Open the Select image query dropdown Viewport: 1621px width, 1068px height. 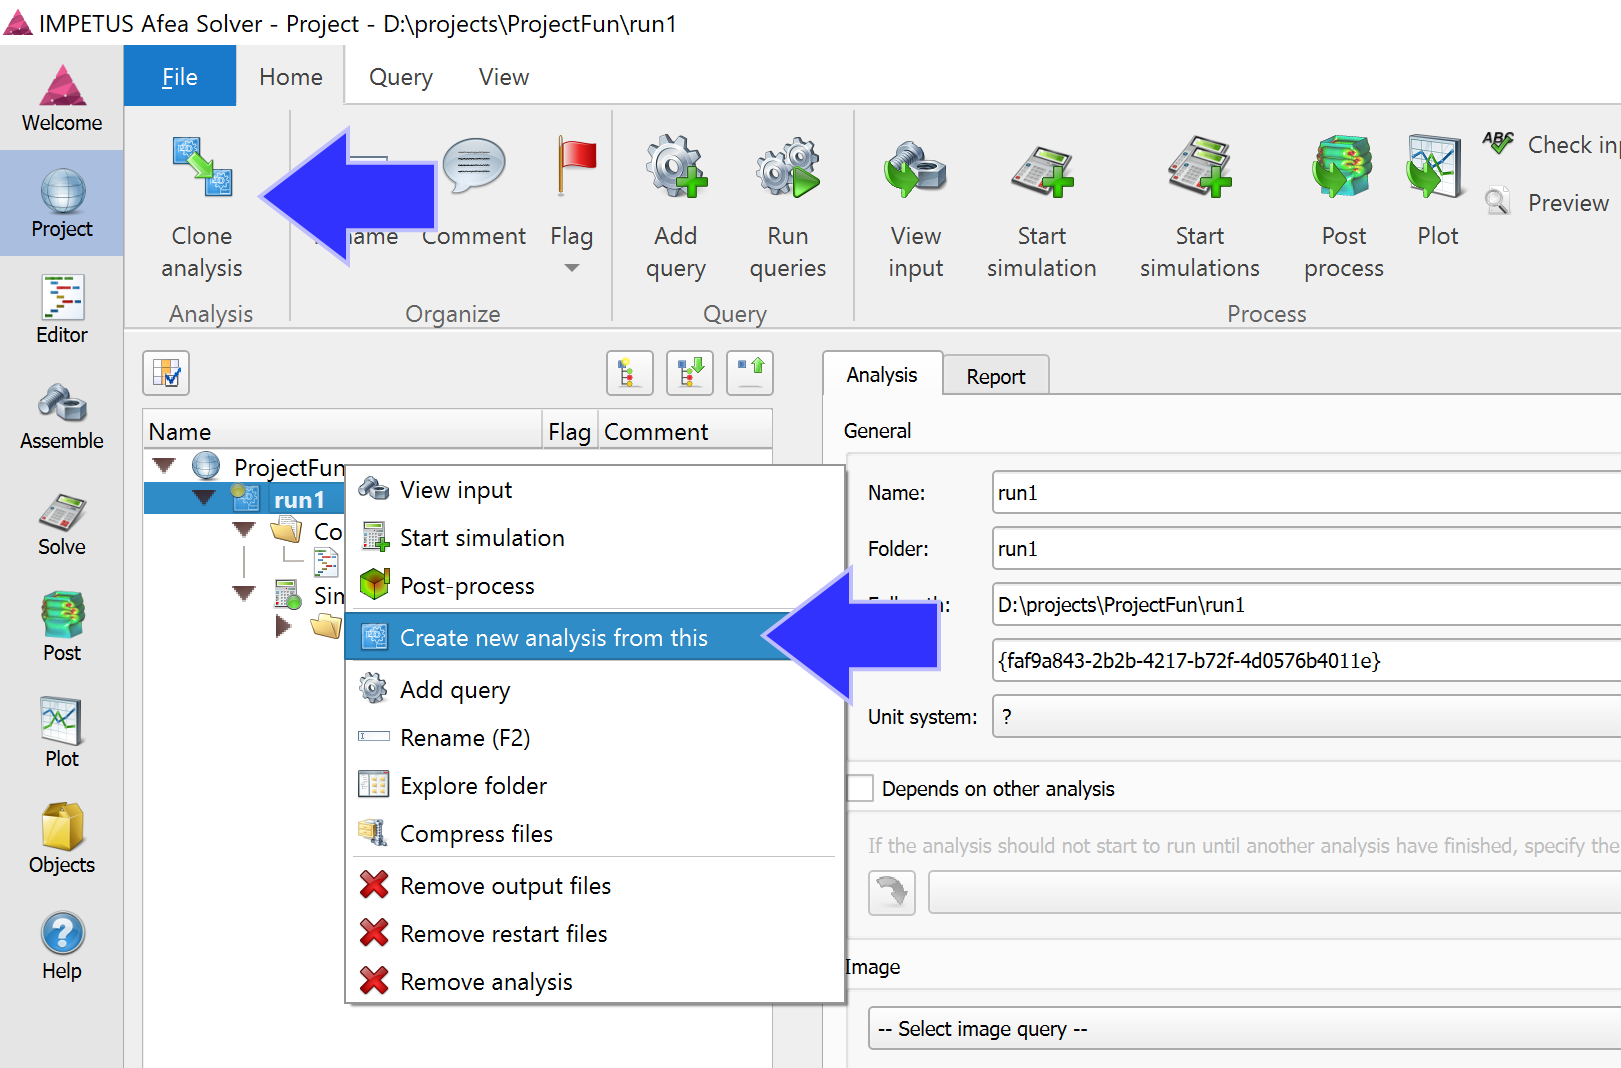pos(1244,1029)
